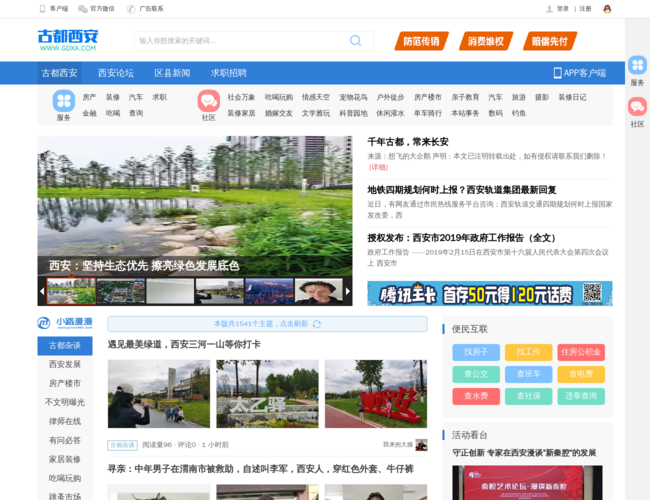Open the QQ penguin login icon
Viewport: 650px width, 500px height.
pos(607,9)
